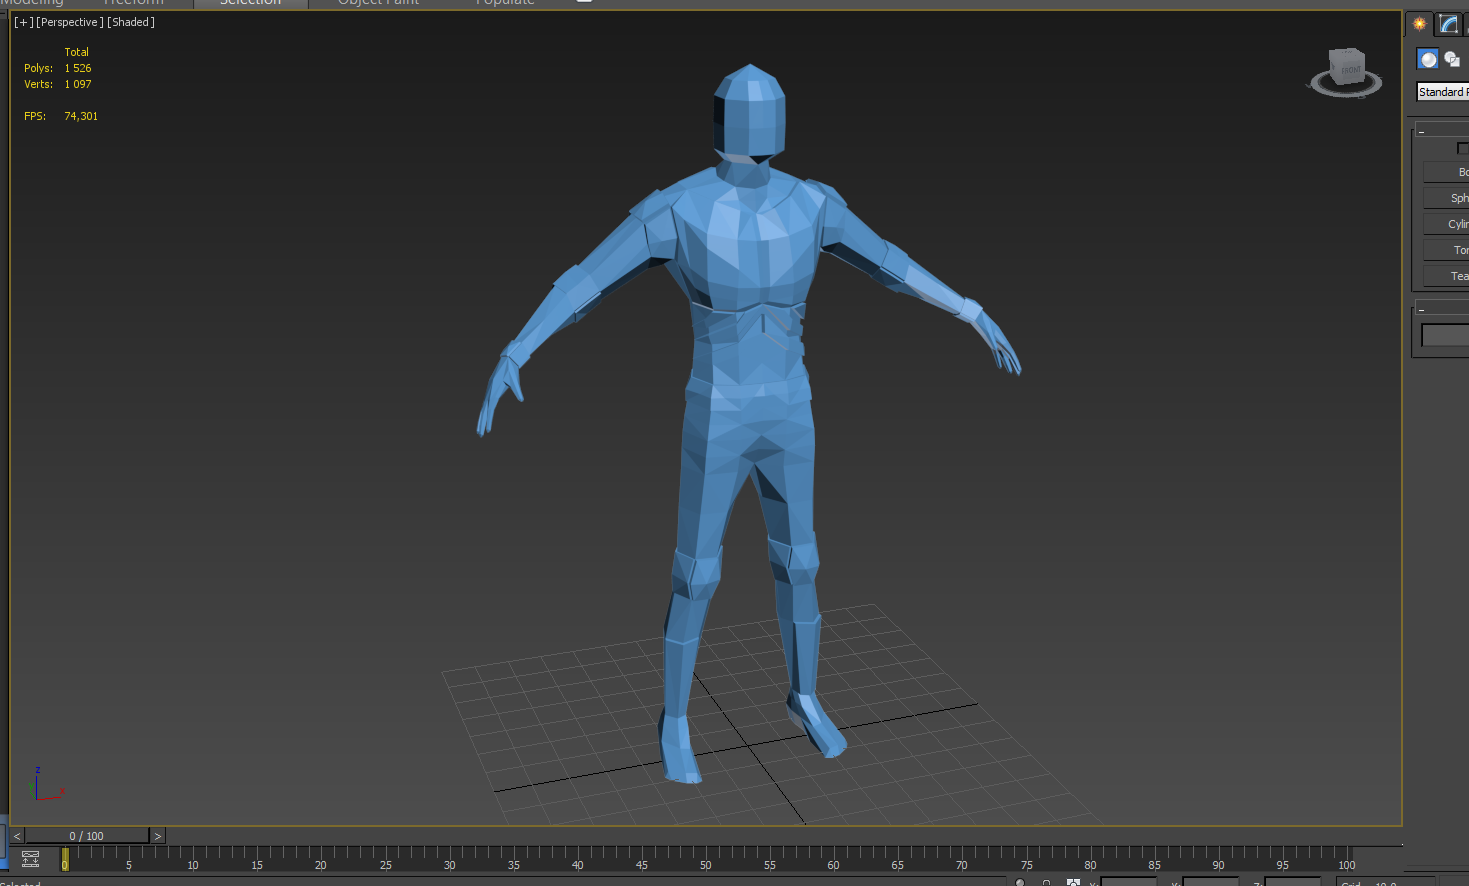1469x886 pixels.
Task: Click the FPS value 74,301
Action: coord(81,116)
